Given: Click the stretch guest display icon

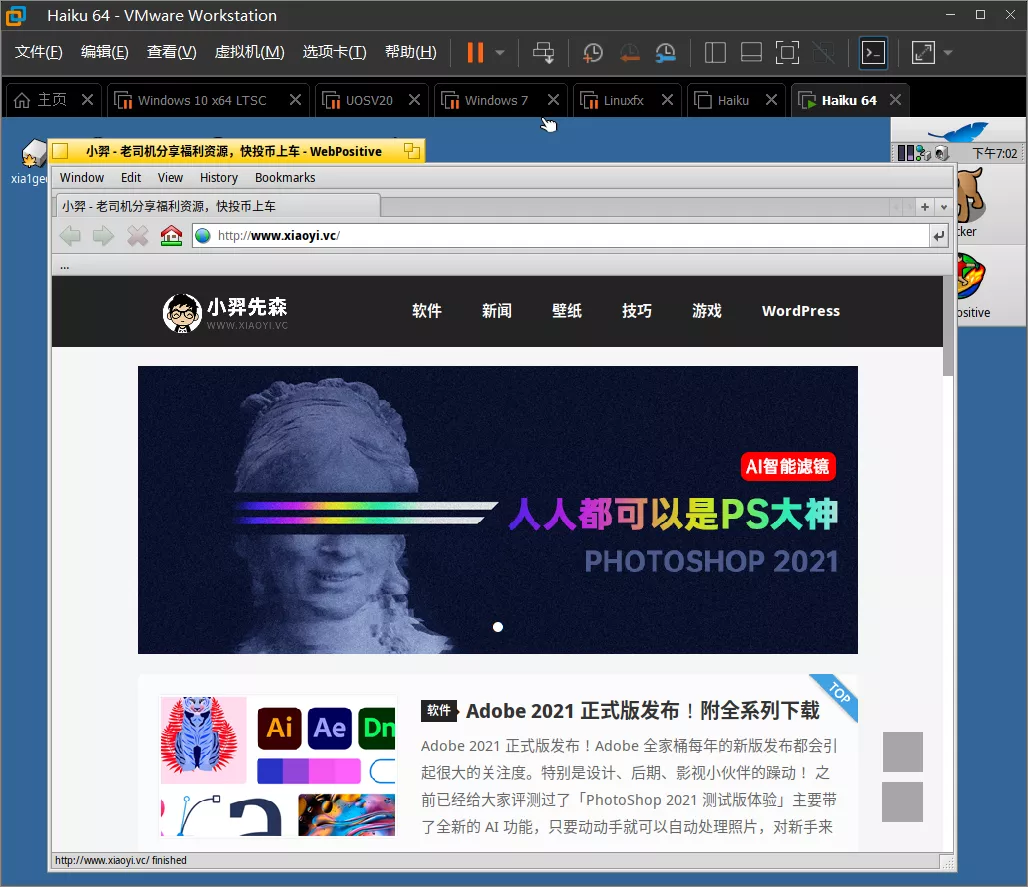Looking at the screenshot, I should click(923, 52).
